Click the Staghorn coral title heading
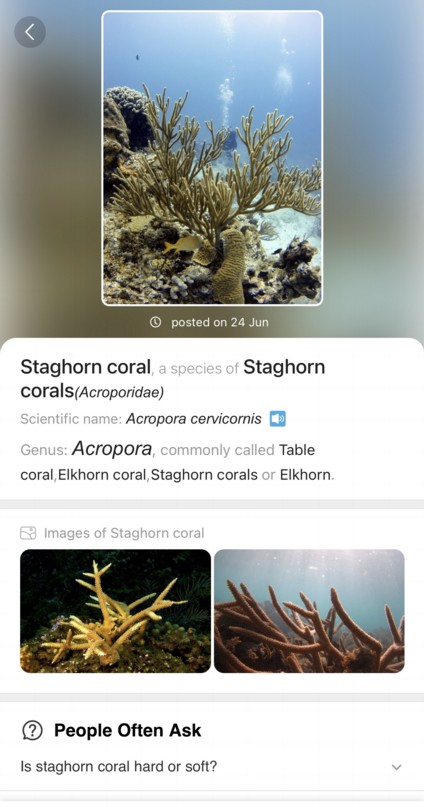Screen dimensions: 424x807 click(x=86, y=367)
